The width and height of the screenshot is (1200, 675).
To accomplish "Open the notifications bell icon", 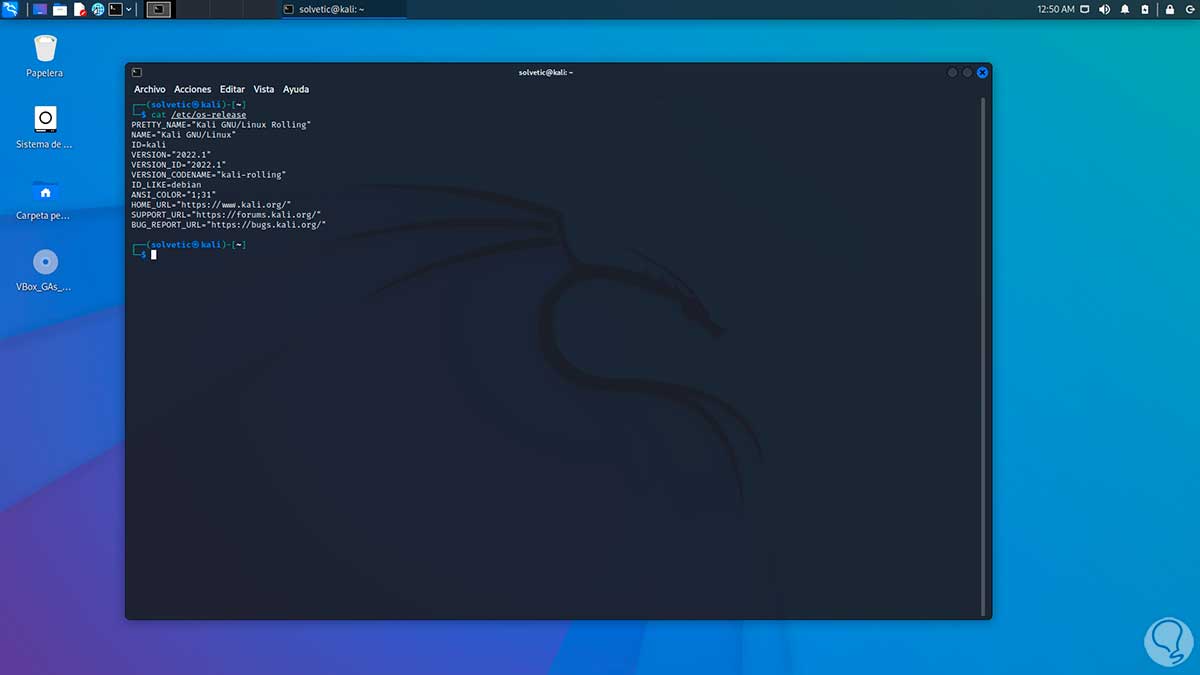I will [1125, 9].
